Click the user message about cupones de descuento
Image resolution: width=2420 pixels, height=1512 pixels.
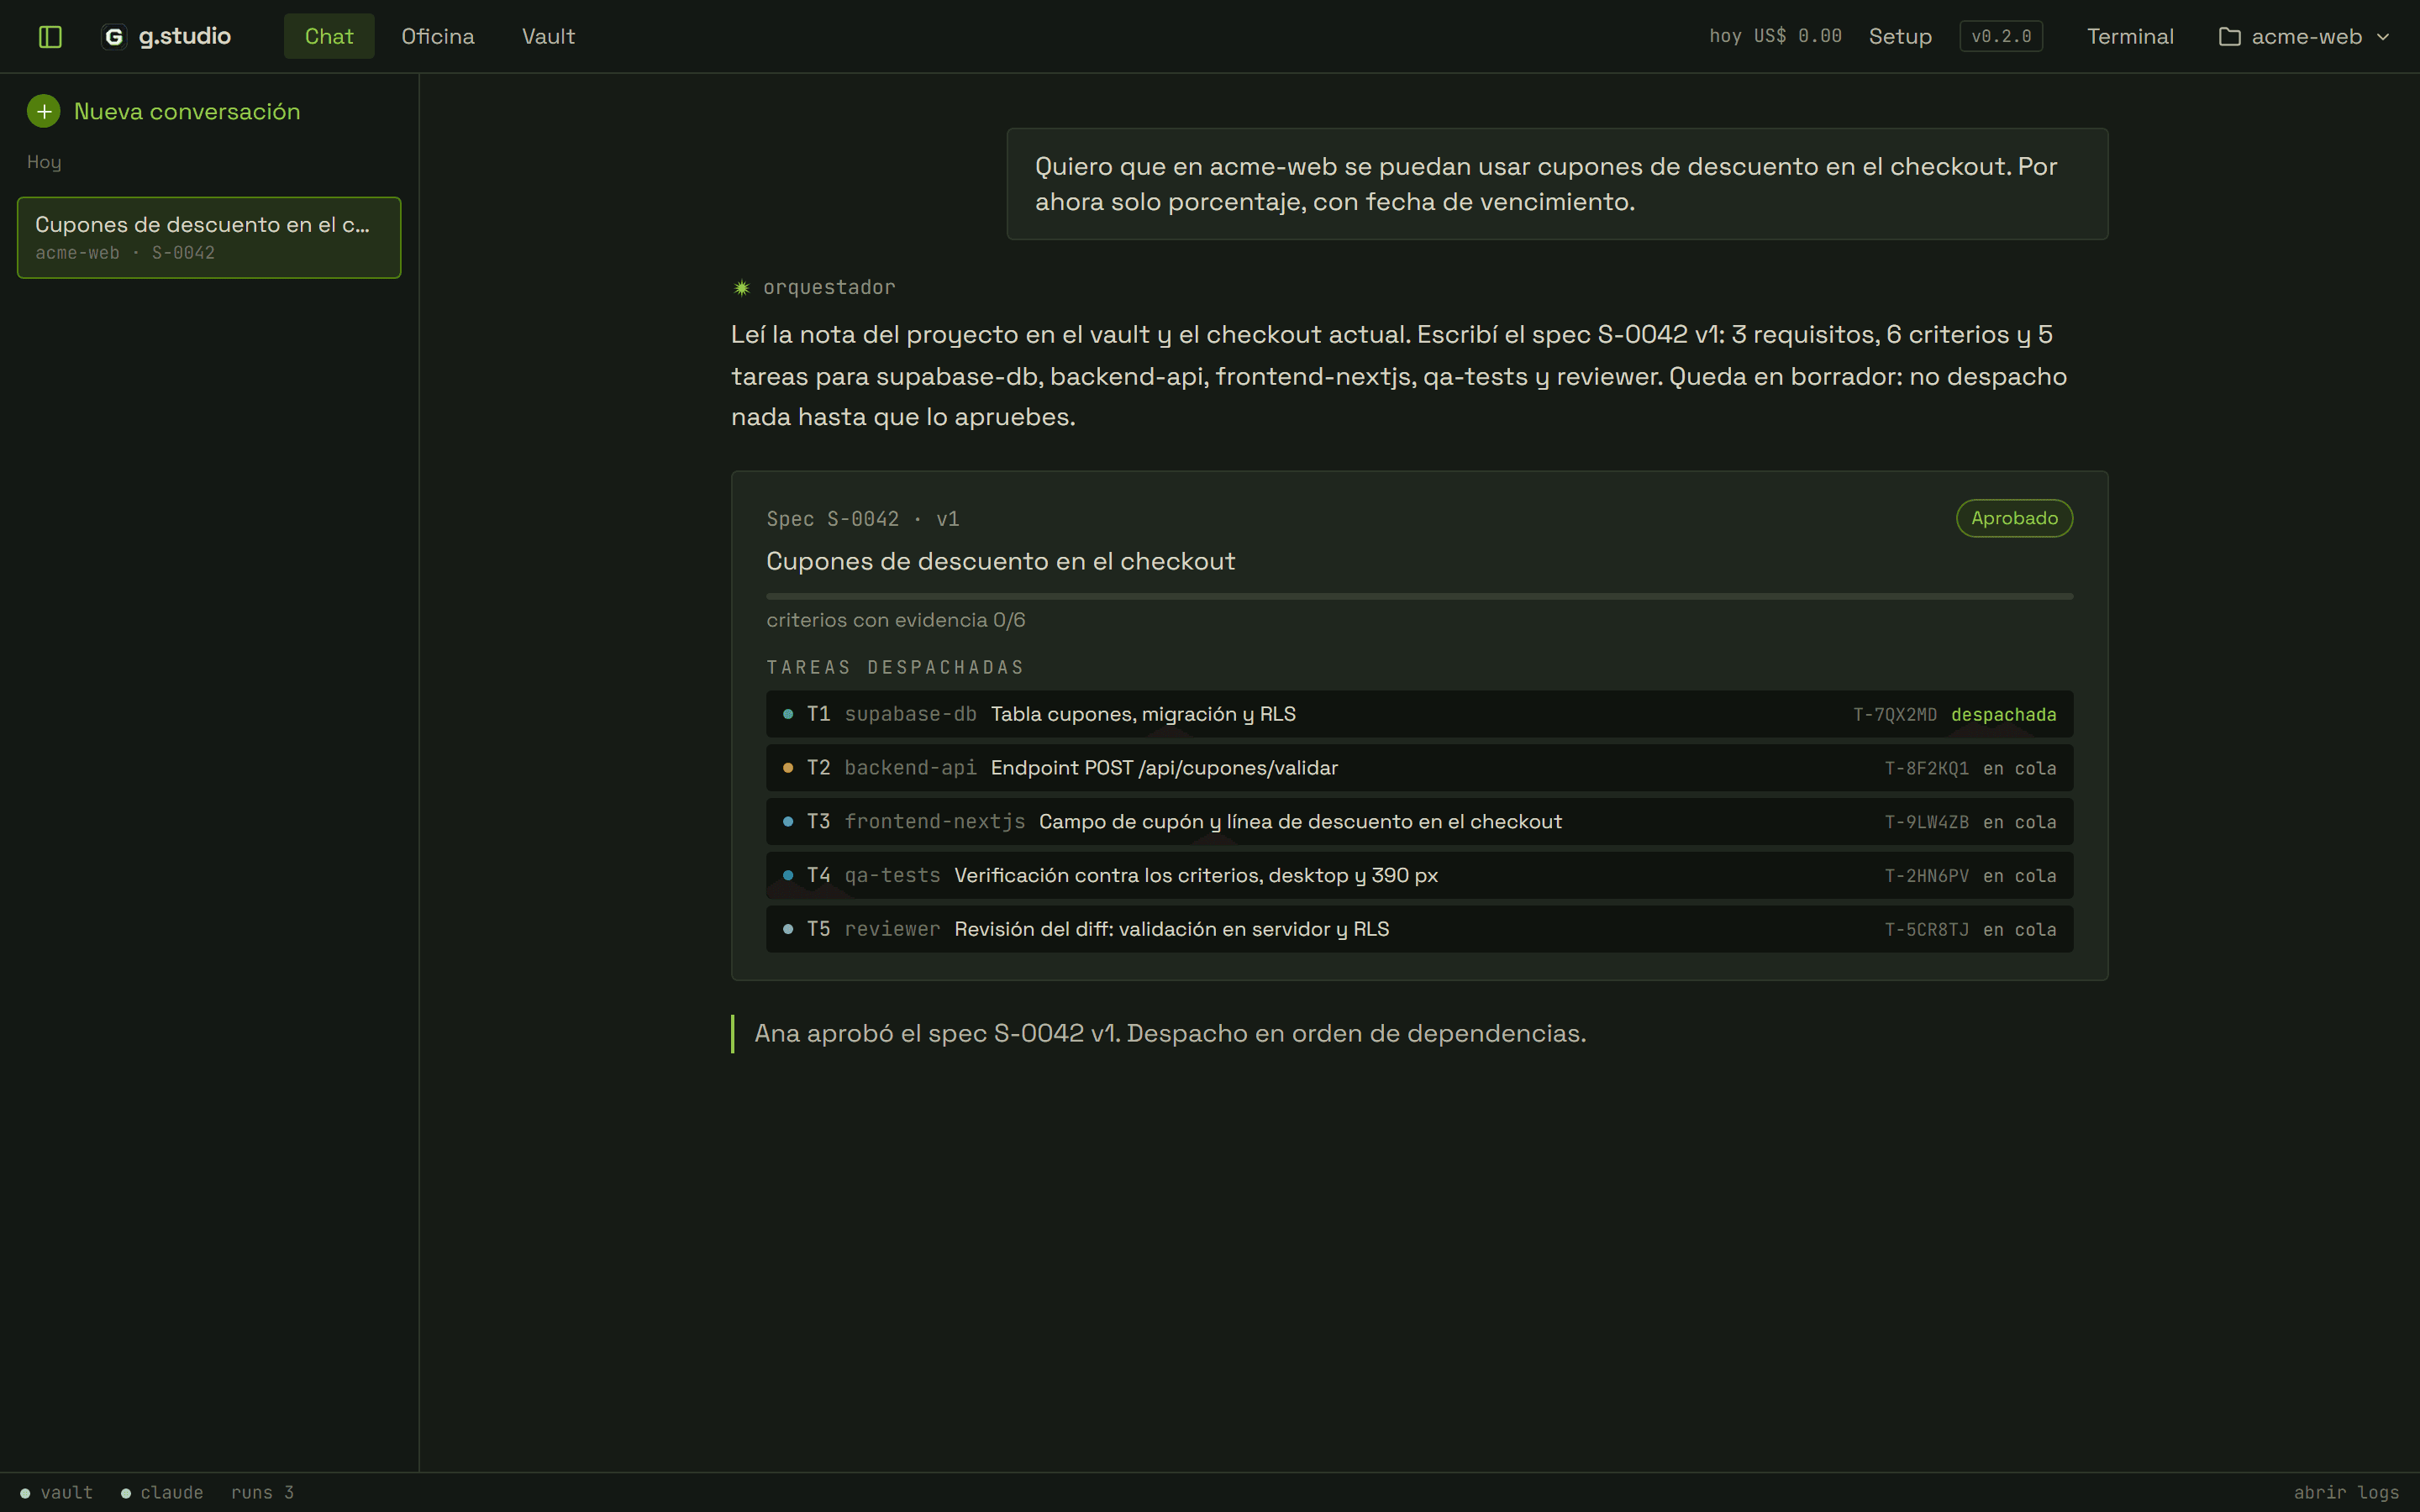pos(1557,184)
